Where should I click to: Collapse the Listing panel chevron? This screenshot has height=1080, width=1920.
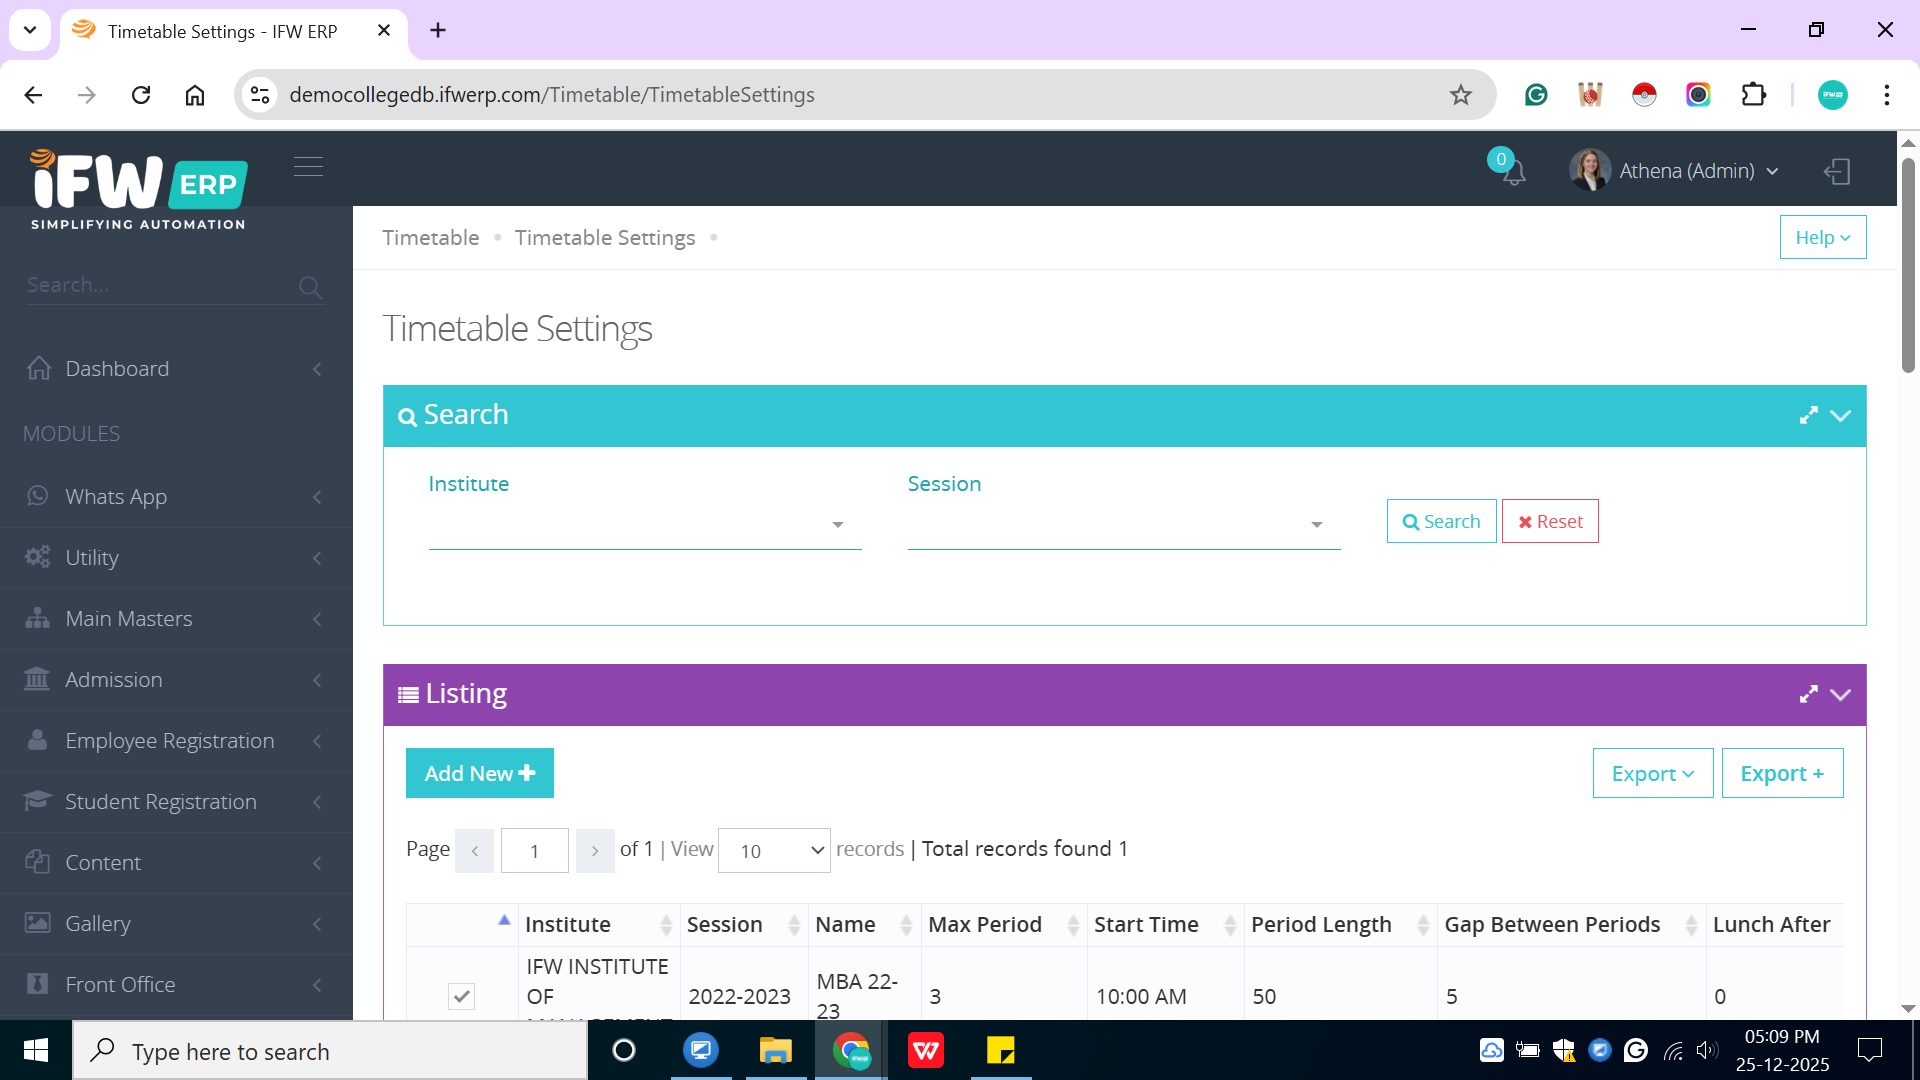[x=1841, y=694]
